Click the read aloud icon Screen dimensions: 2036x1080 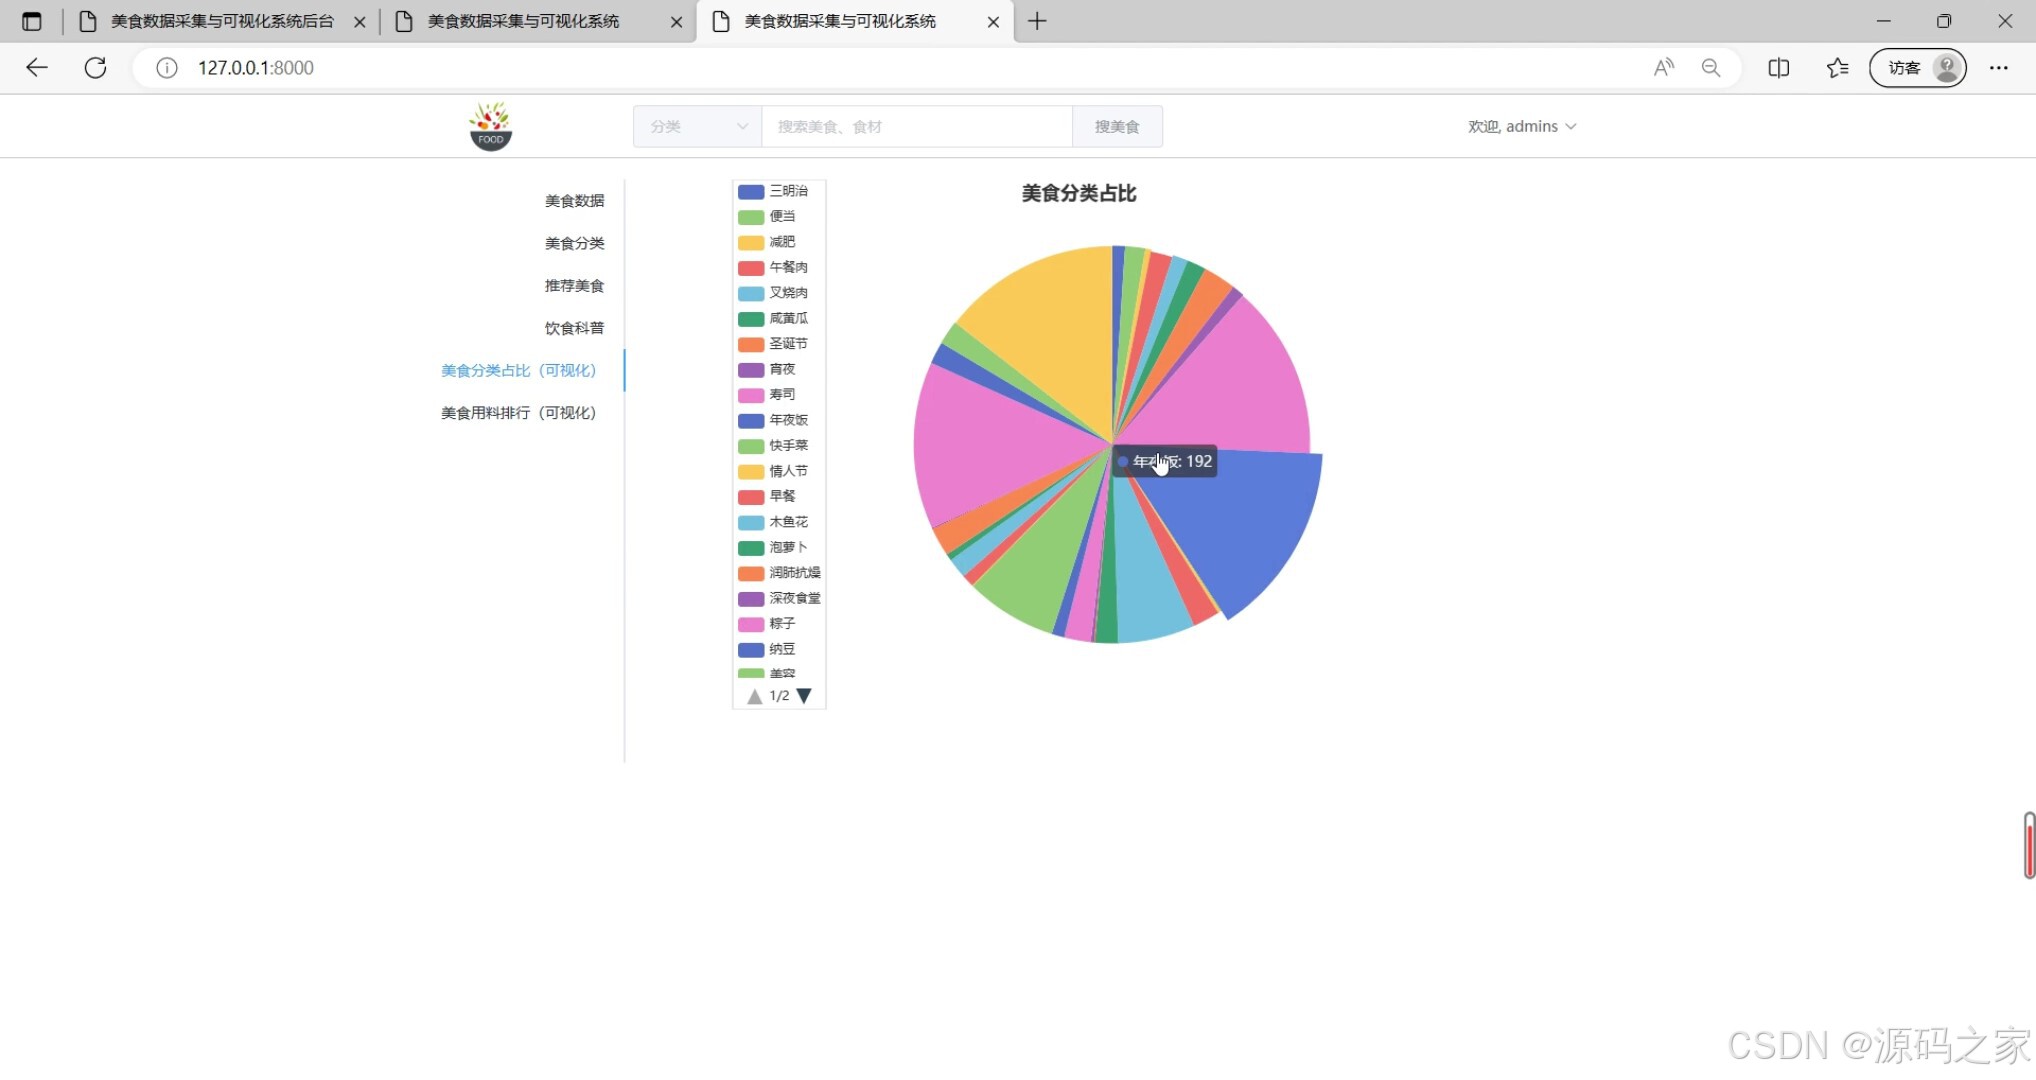(x=1663, y=68)
